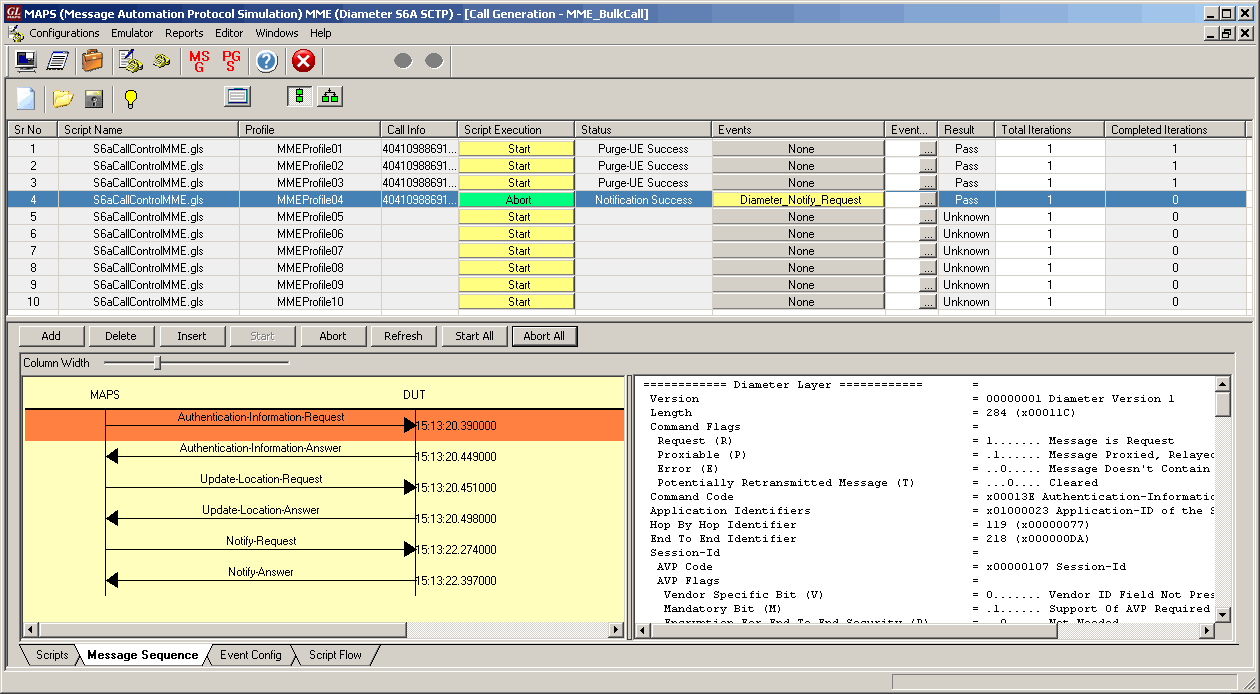Toggle the green hierarchy tree view icon
The image size is (1260, 694).
point(330,97)
